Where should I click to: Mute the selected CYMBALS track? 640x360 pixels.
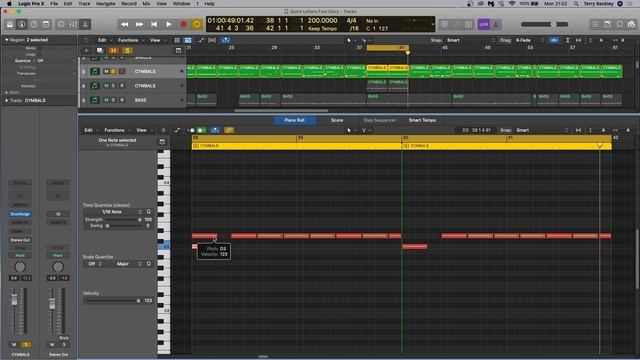click(106, 71)
